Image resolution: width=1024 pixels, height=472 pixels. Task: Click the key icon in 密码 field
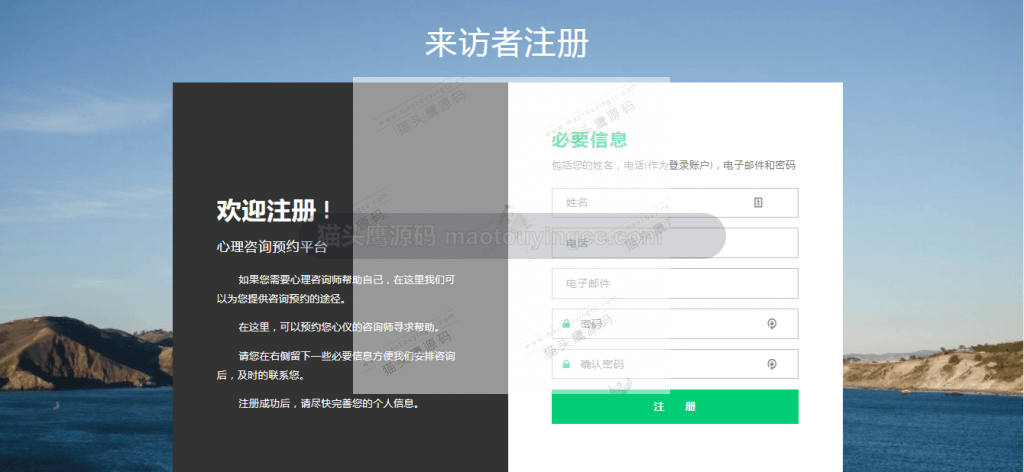click(772, 323)
